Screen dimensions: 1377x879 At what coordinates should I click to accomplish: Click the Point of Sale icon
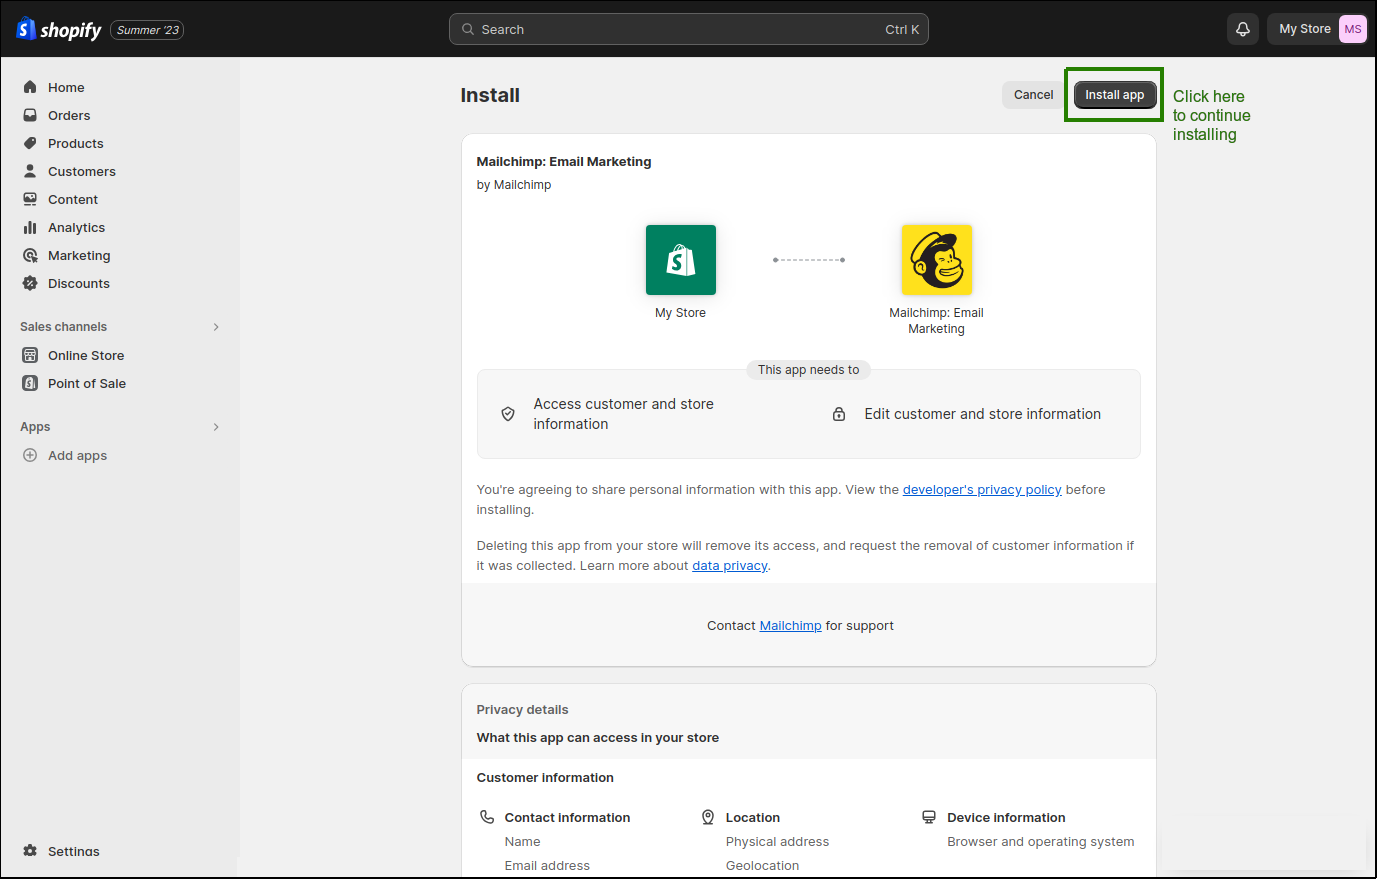(30, 383)
